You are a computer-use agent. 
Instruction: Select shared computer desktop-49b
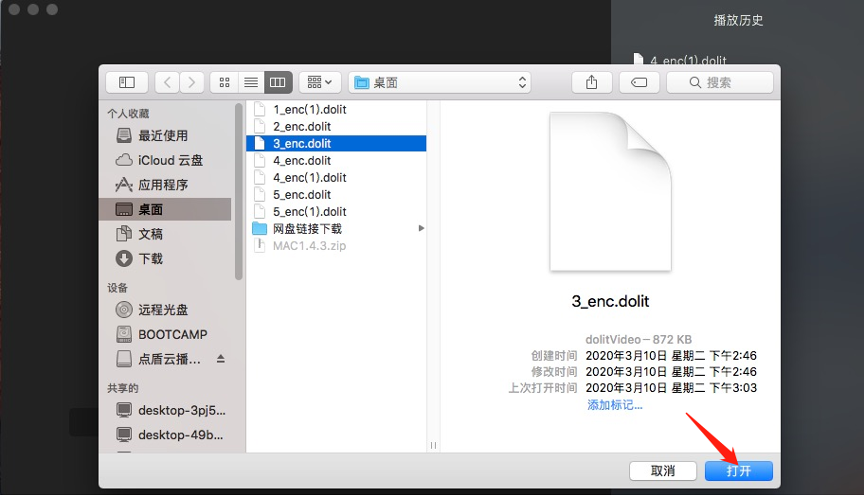coord(165,435)
